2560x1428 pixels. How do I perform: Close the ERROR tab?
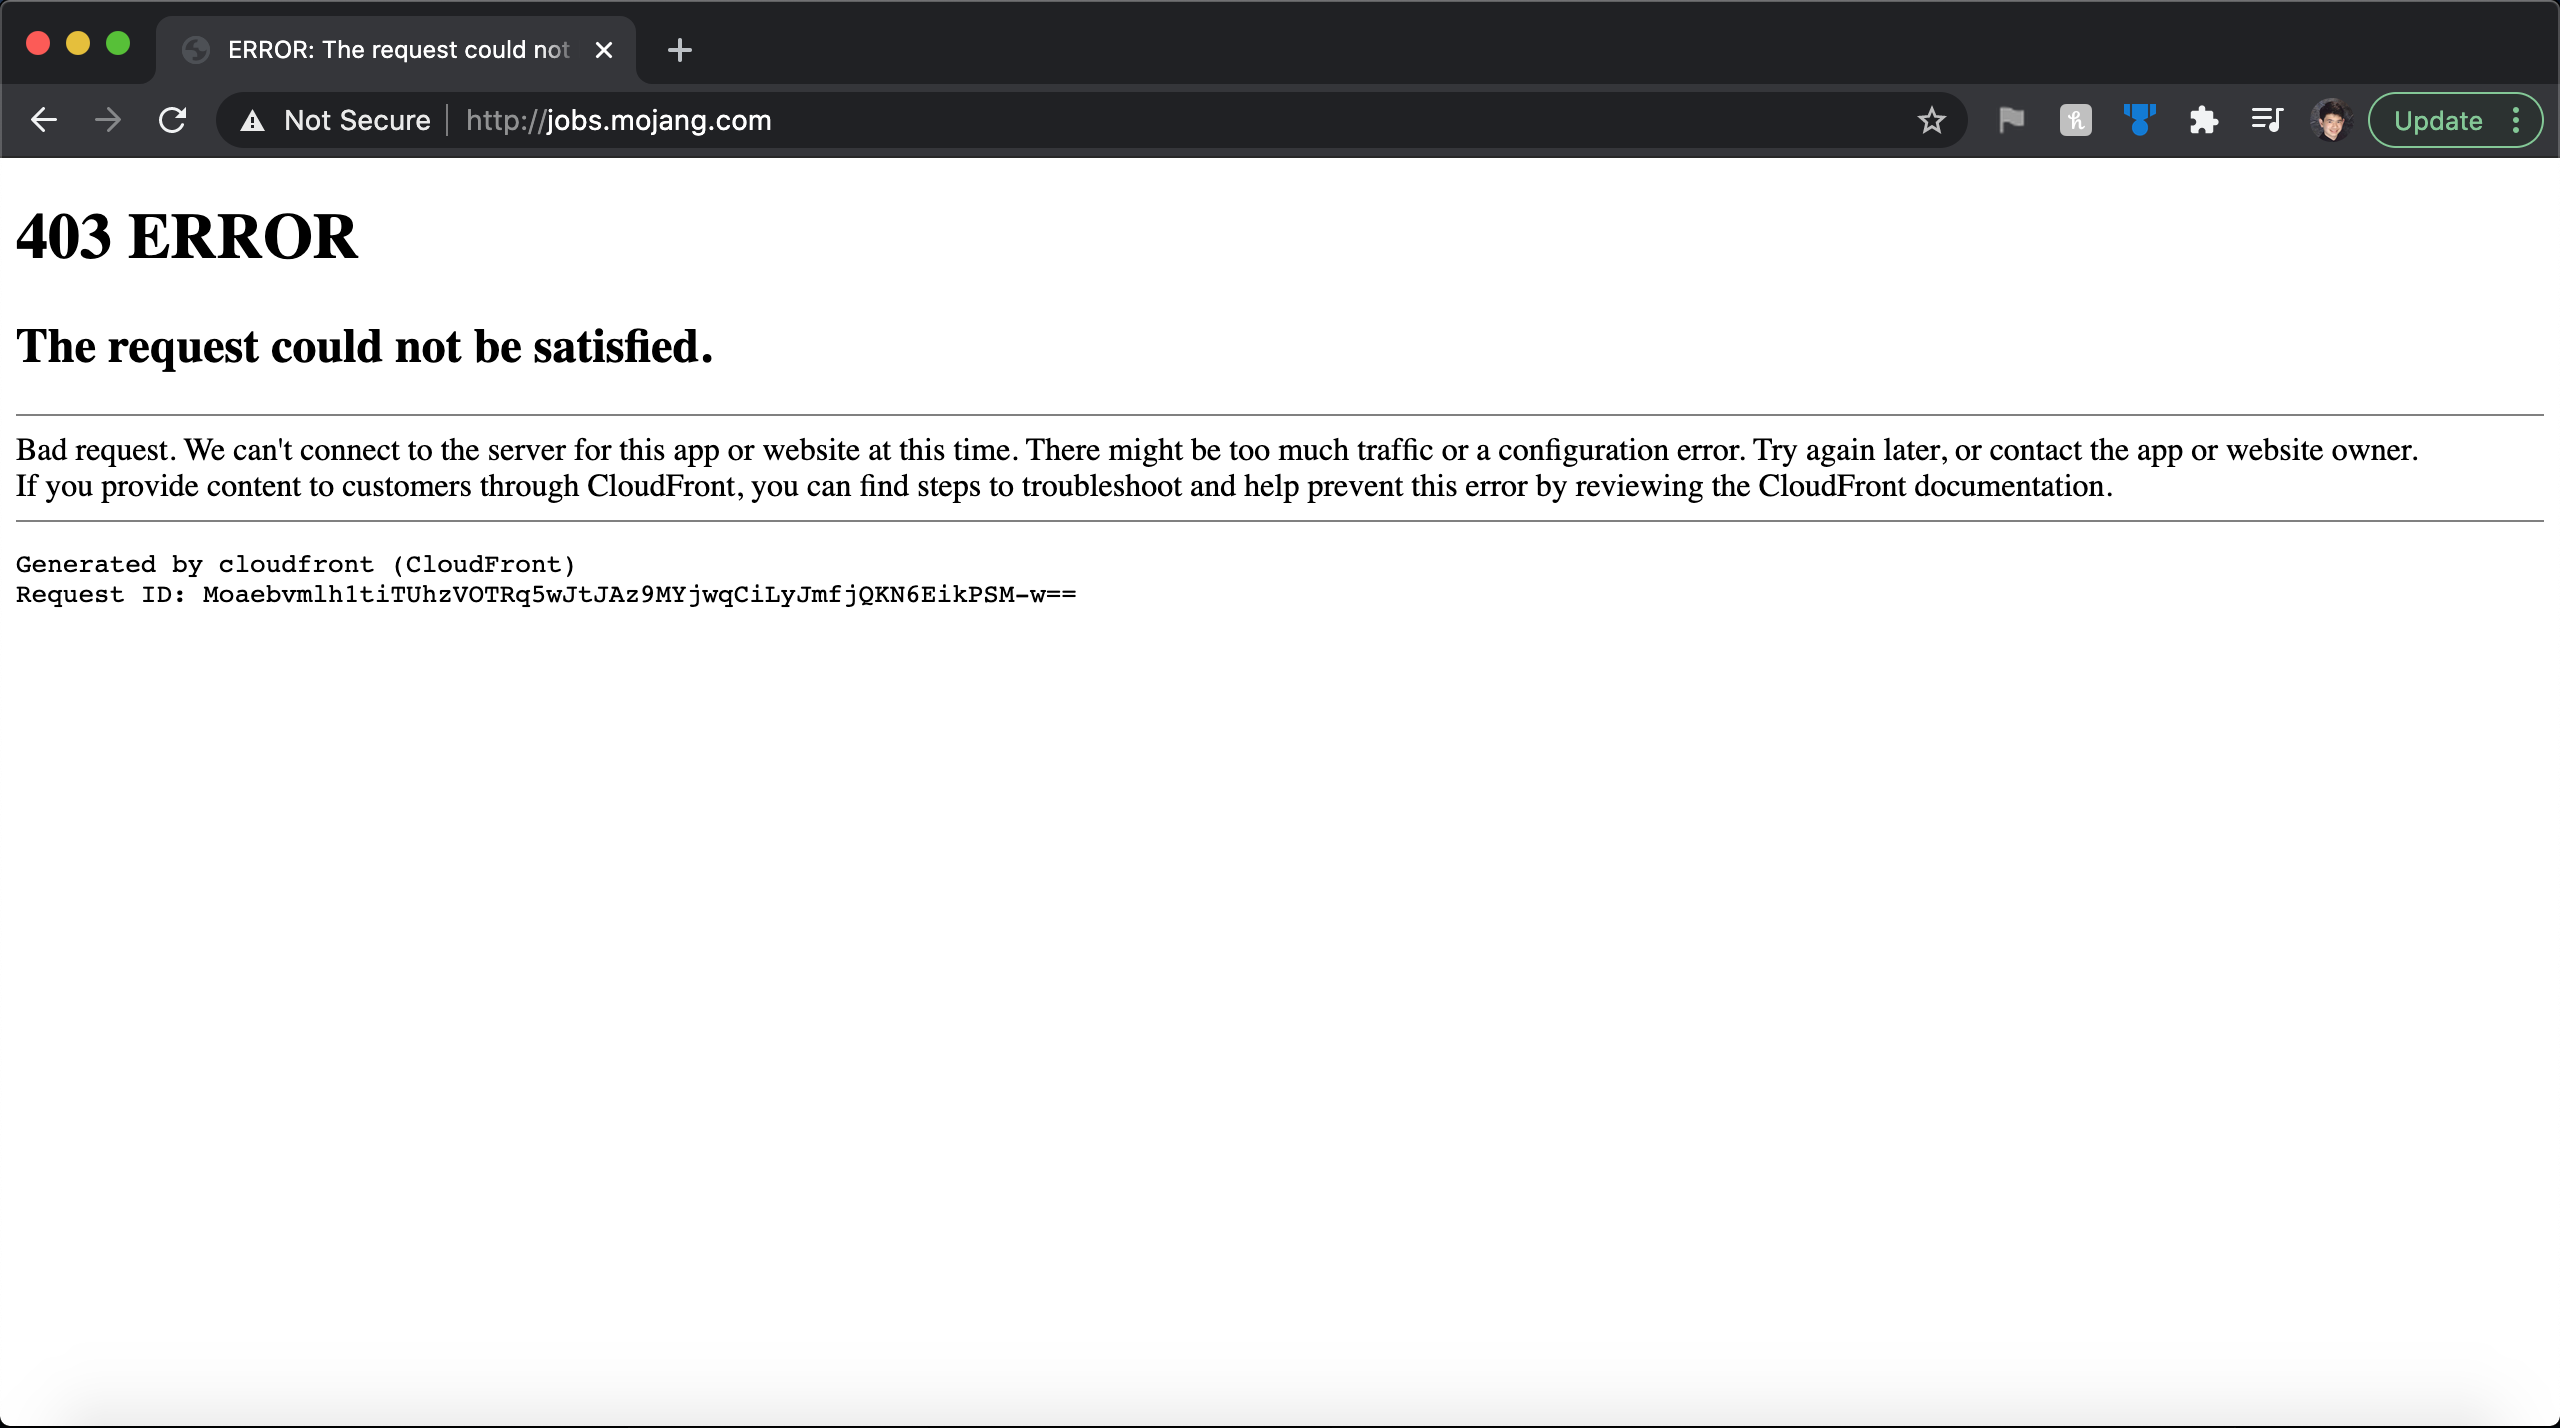(x=604, y=50)
